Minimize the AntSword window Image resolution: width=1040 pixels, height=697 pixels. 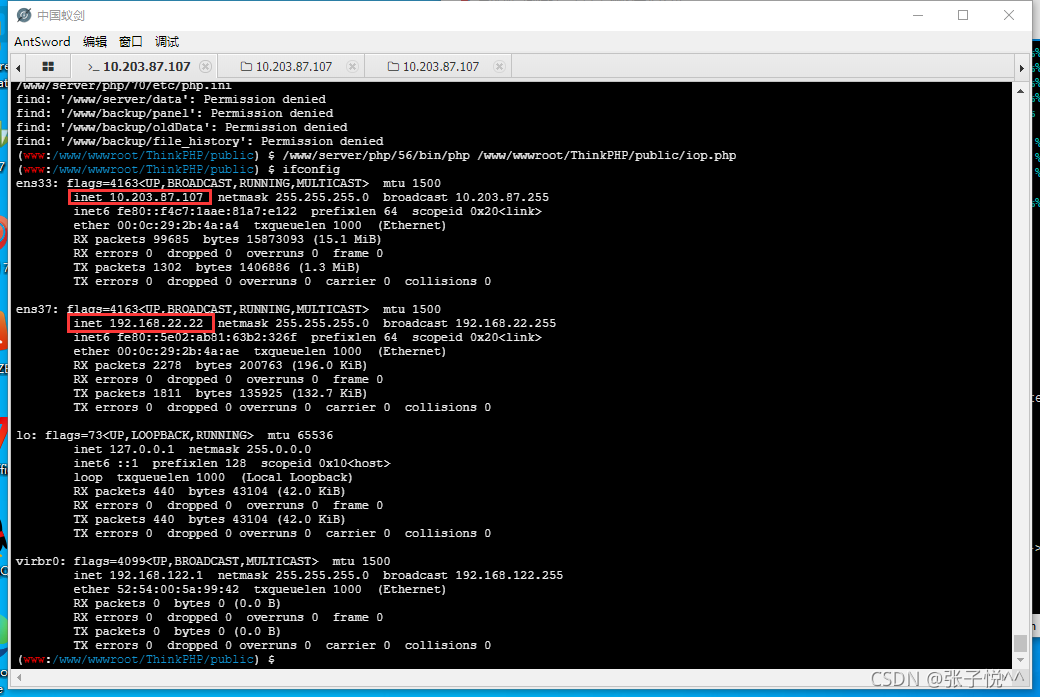[x=918, y=15]
